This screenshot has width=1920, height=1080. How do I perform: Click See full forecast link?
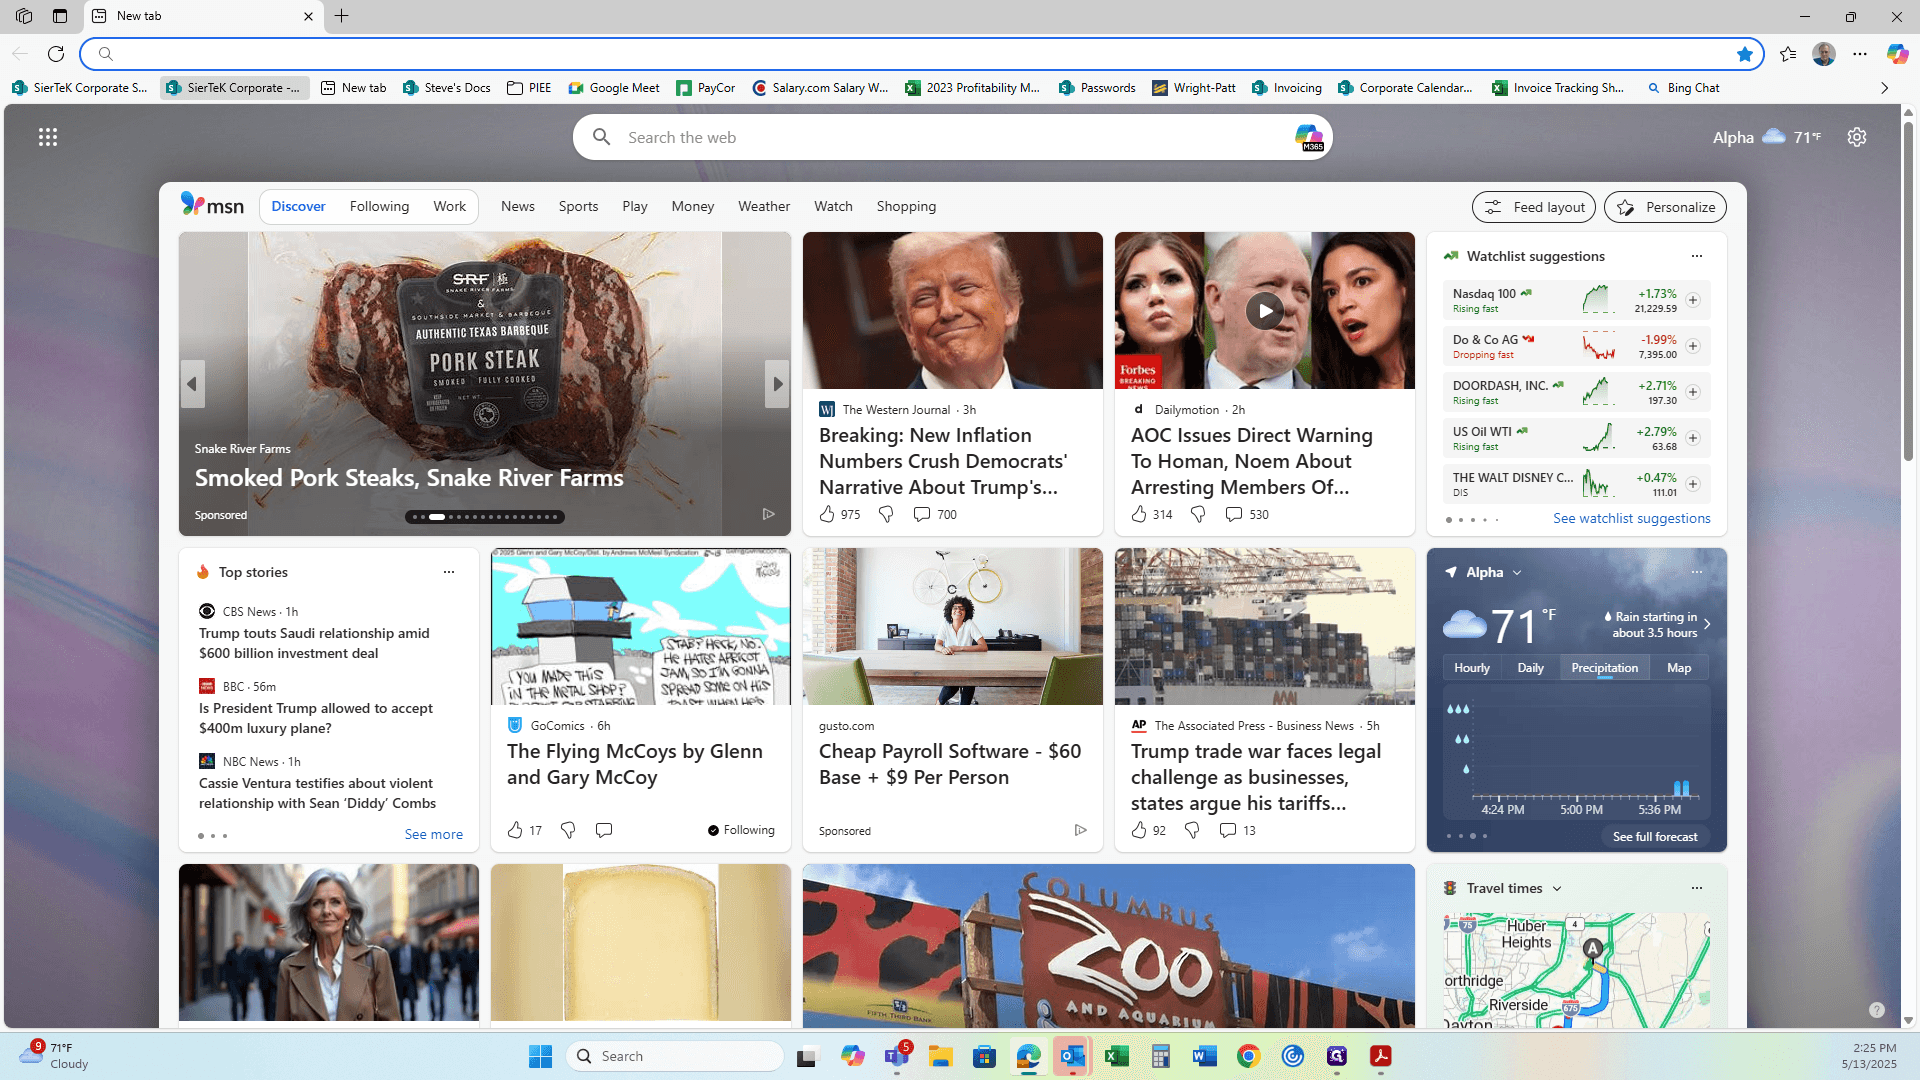tap(1655, 837)
